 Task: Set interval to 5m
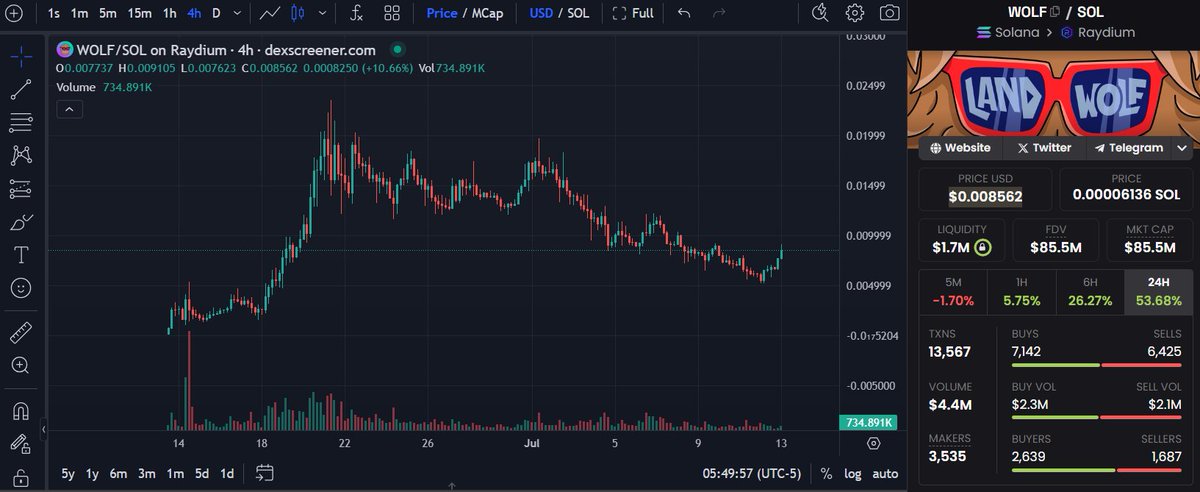108,13
